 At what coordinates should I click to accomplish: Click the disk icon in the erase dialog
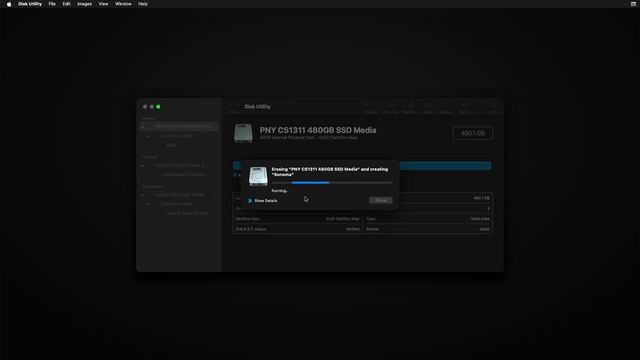tap(258, 176)
